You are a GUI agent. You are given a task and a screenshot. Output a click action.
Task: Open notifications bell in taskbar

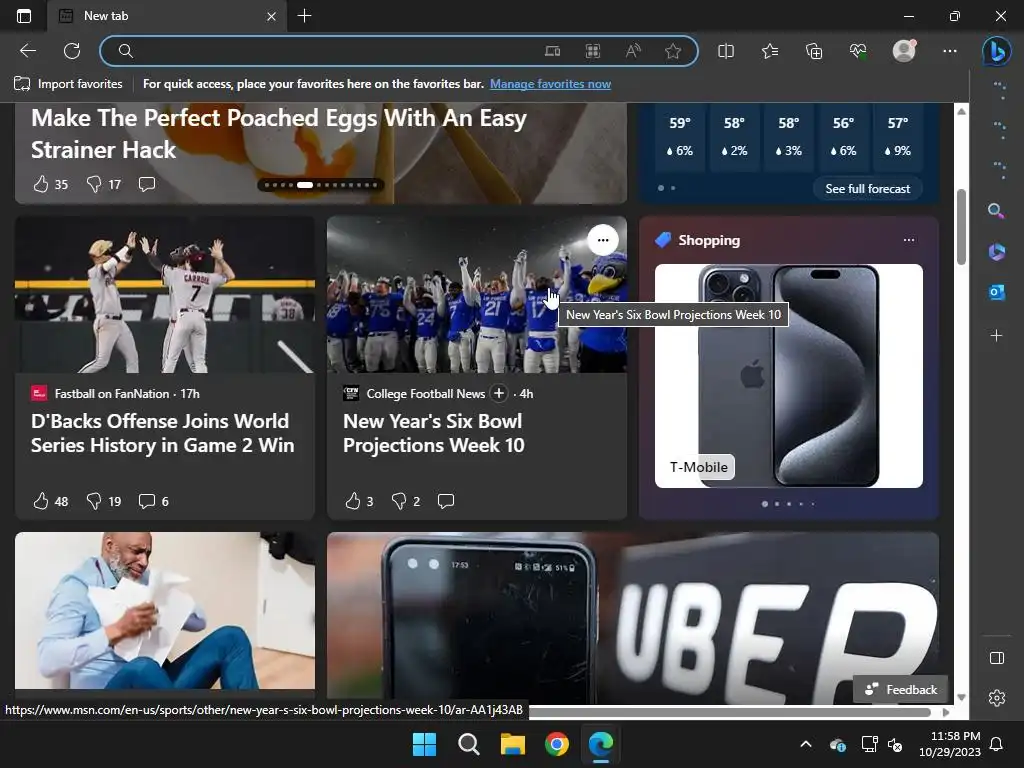coord(997,744)
